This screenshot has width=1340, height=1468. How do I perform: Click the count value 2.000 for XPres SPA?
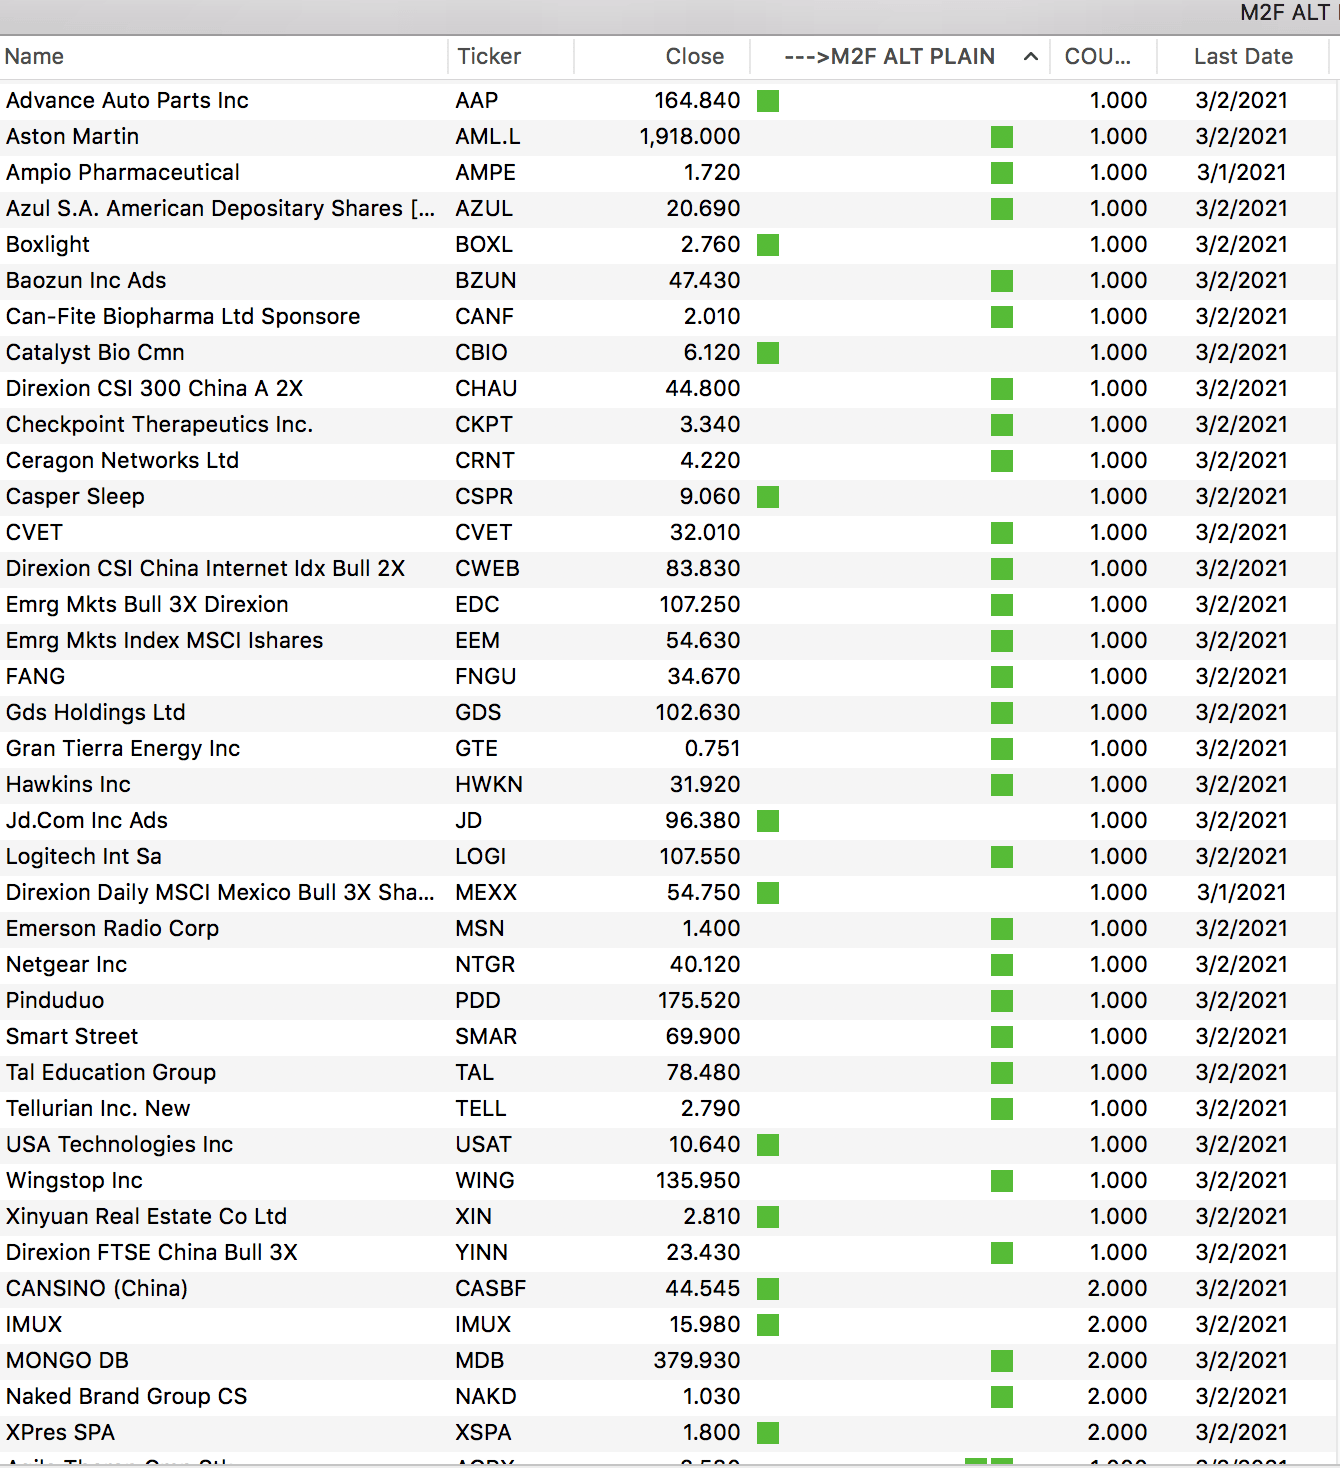coord(1118,1433)
